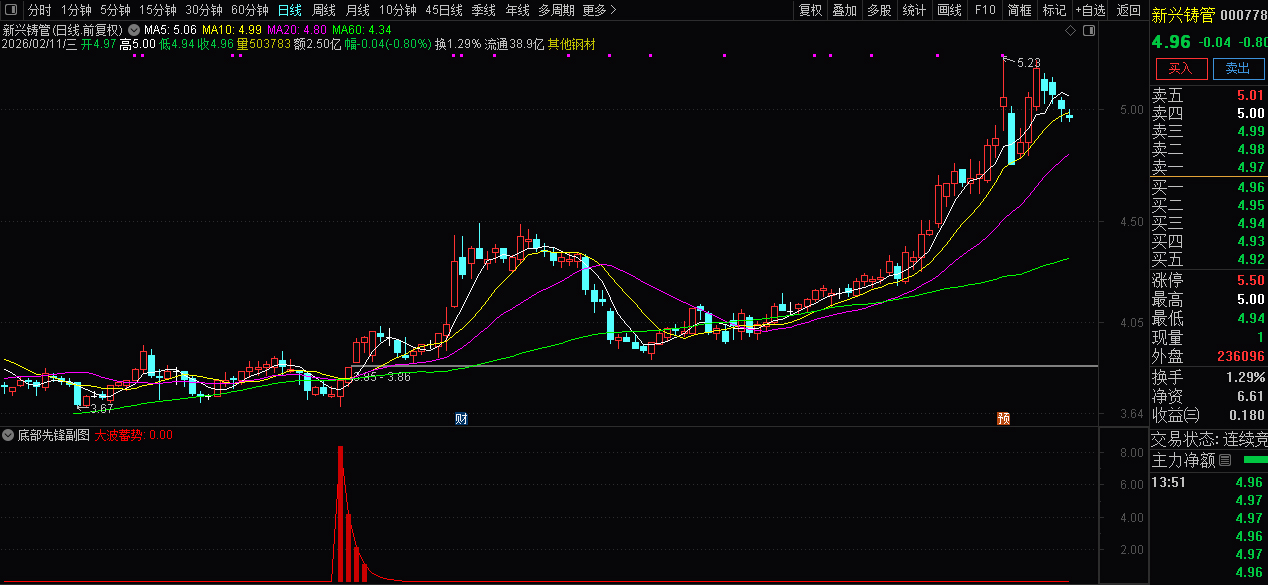Click the 外盘 236096 value
The image size is (1268, 585).
(1240, 356)
